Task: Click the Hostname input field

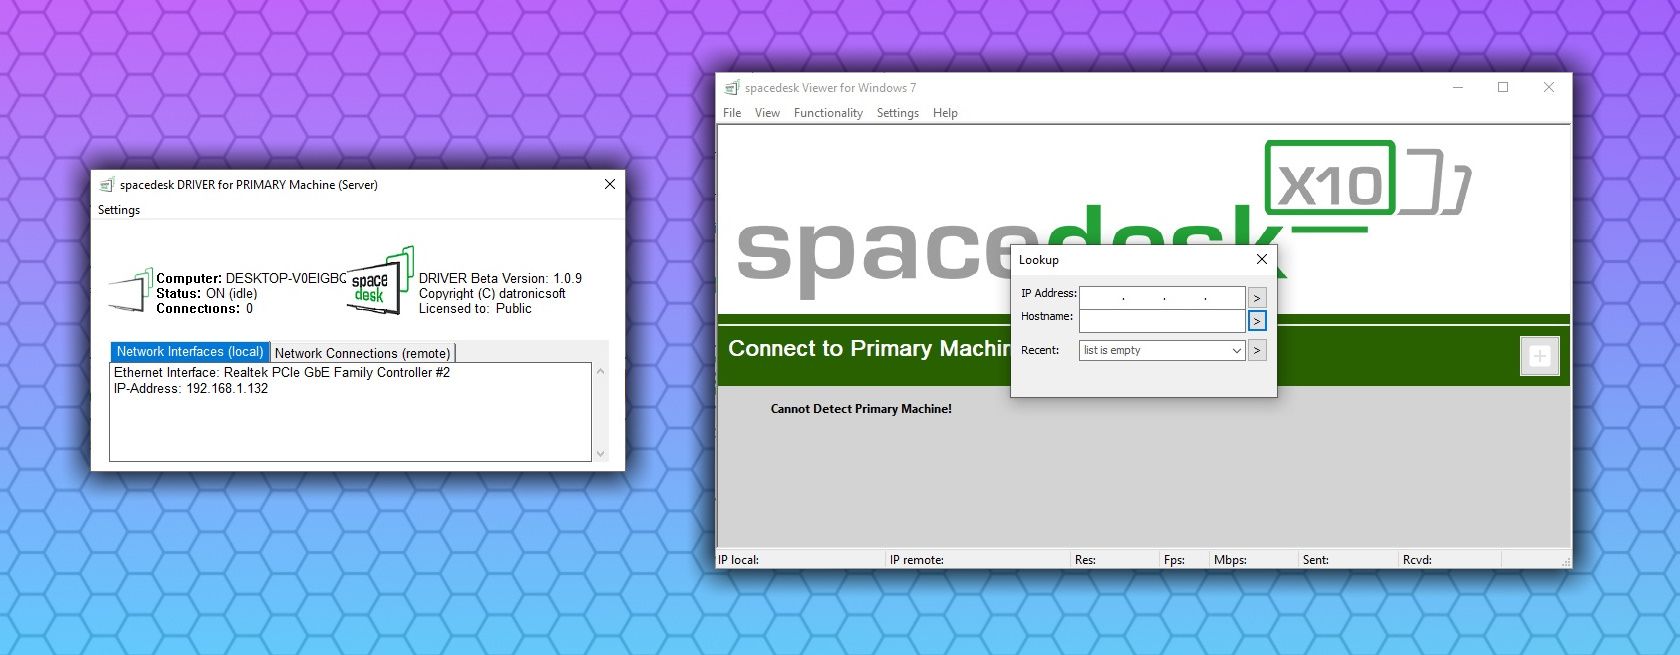Action: tap(1162, 320)
